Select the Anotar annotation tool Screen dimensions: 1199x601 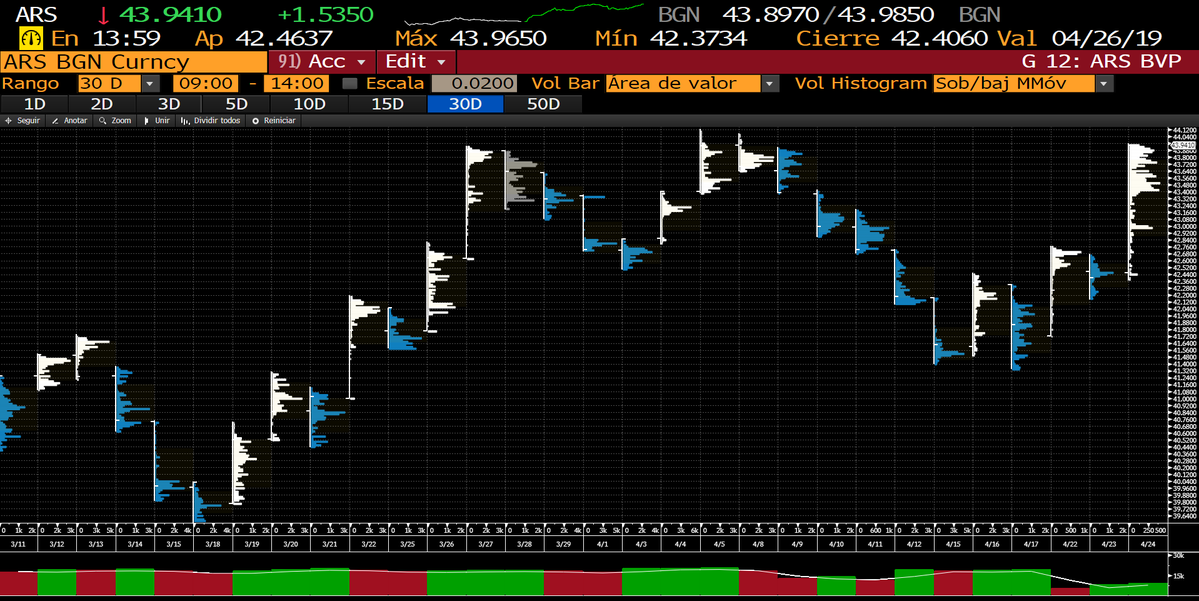pos(70,121)
